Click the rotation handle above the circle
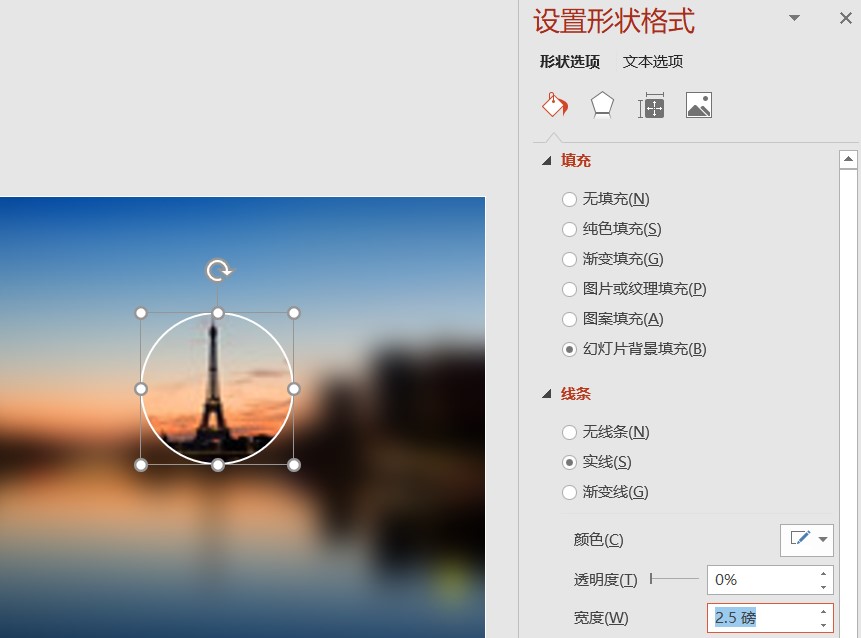Image resolution: width=861 pixels, height=638 pixels. [x=218, y=271]
